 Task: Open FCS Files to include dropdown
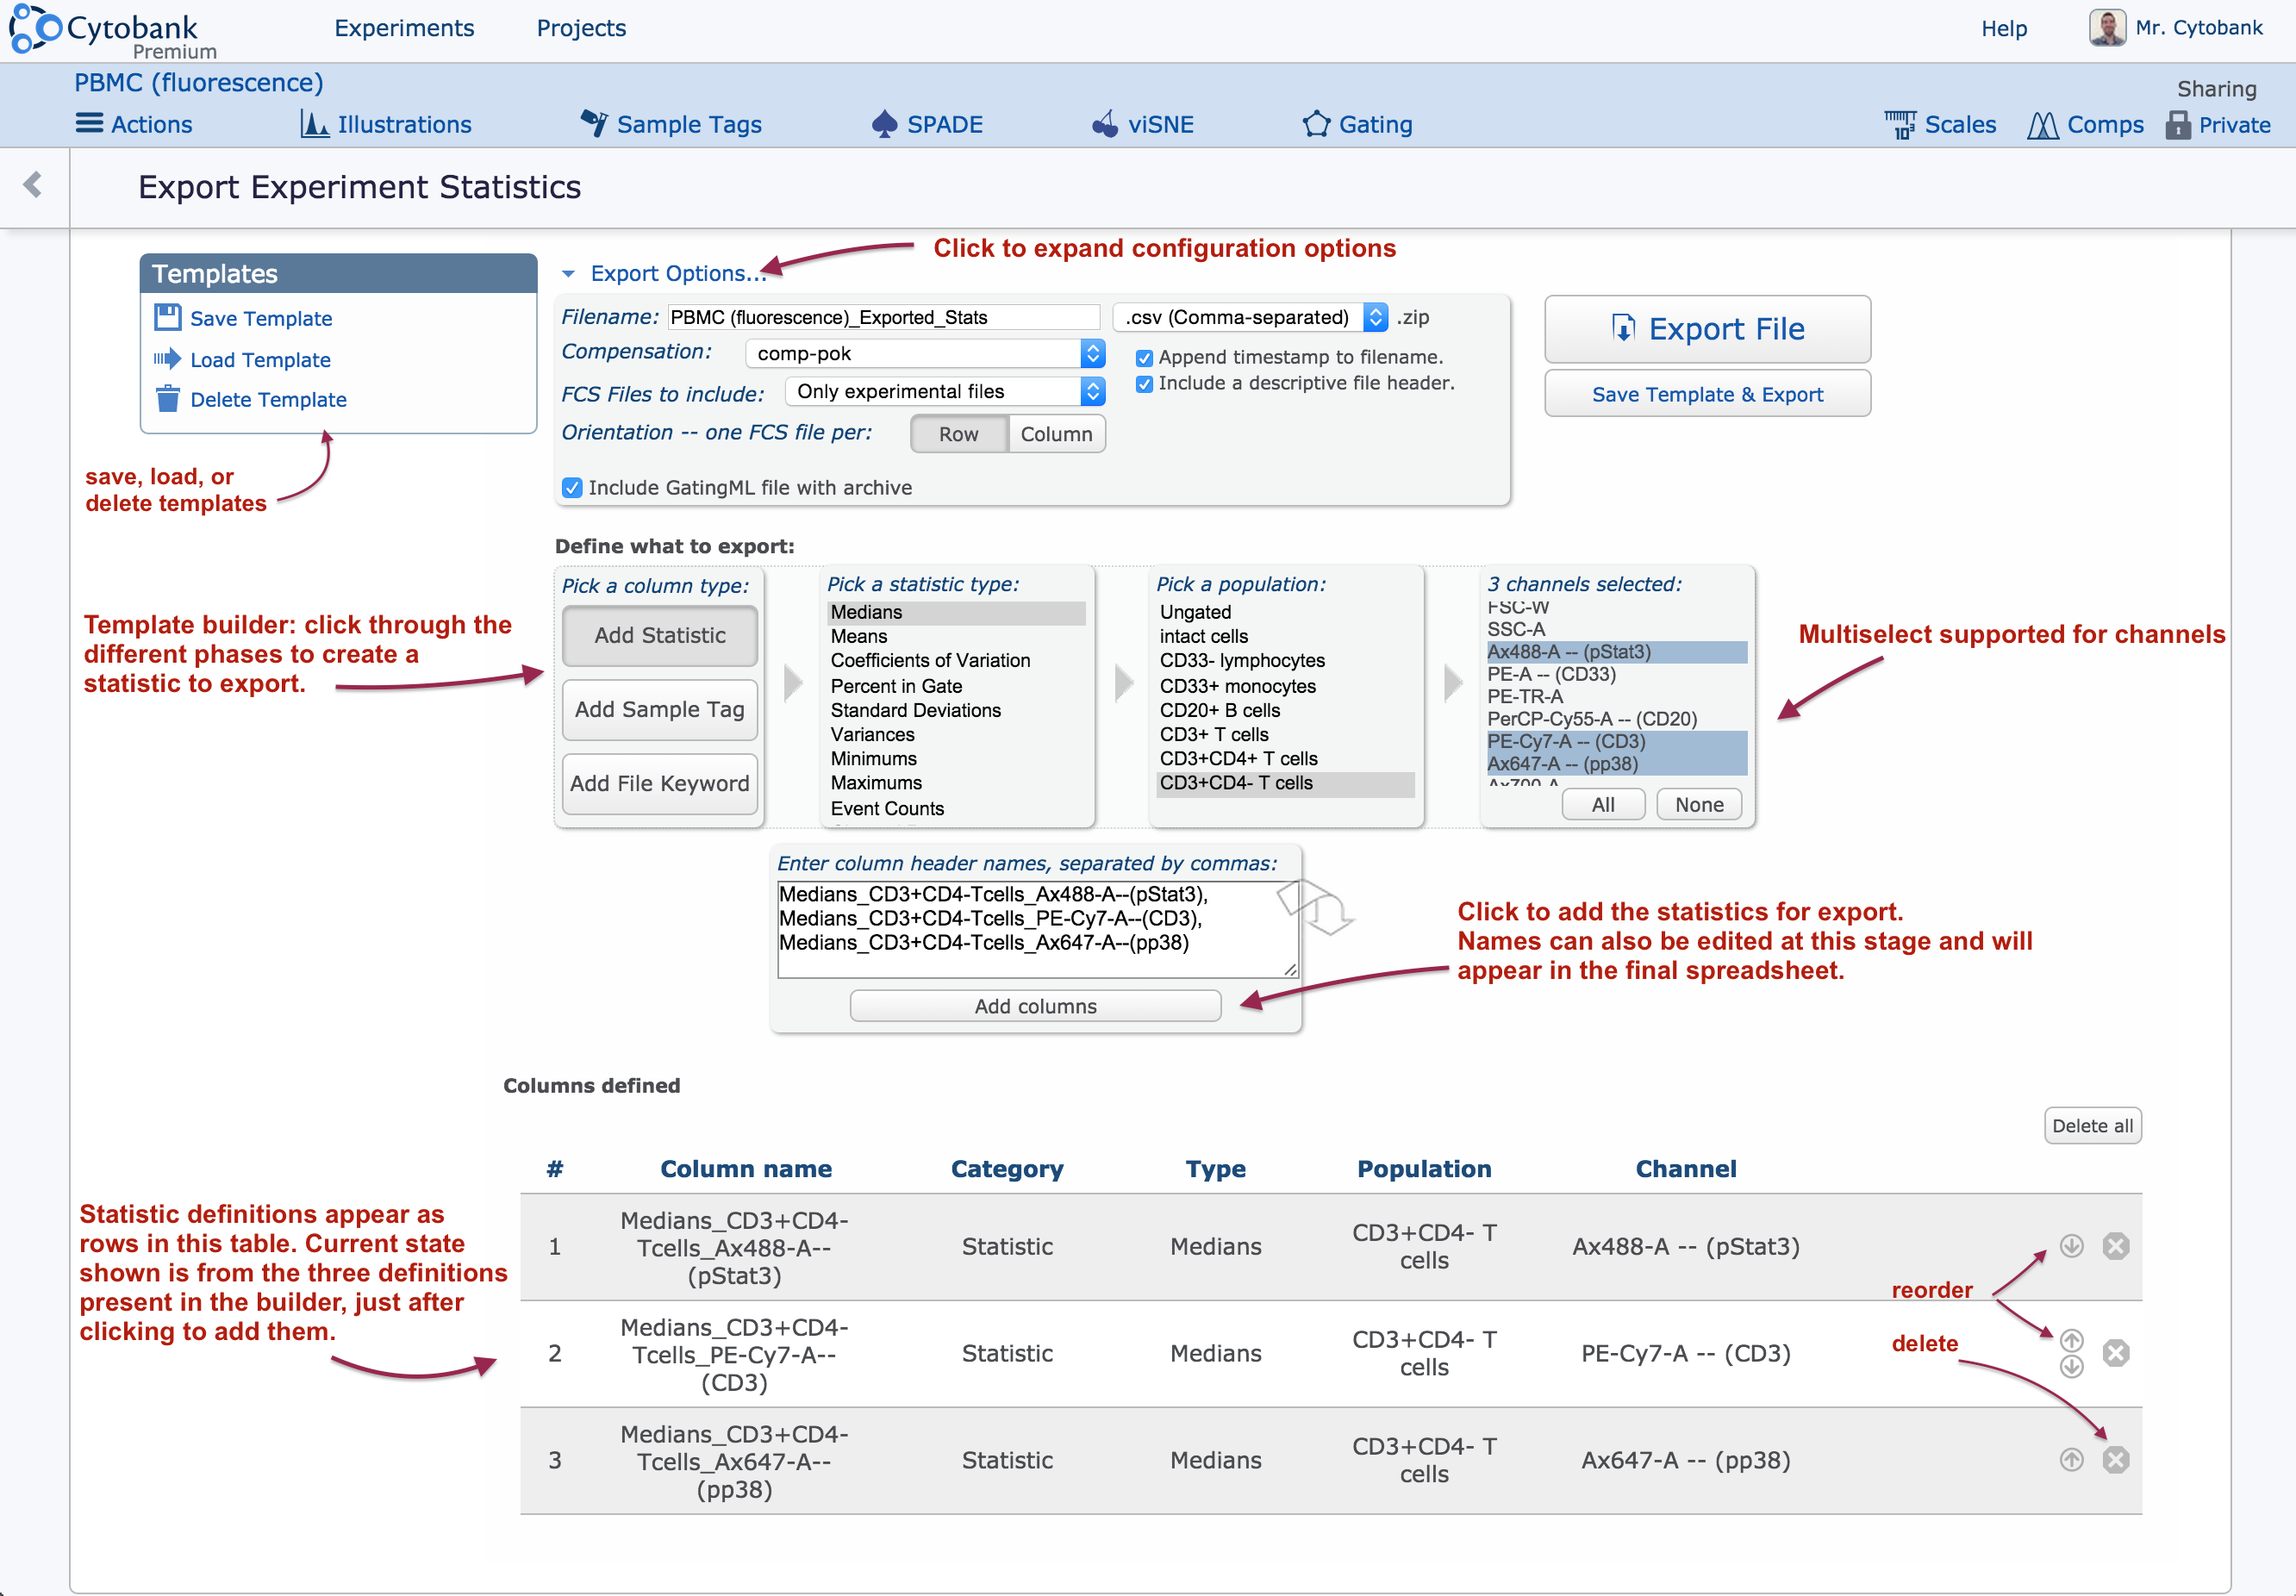click(x=945, y=391)
